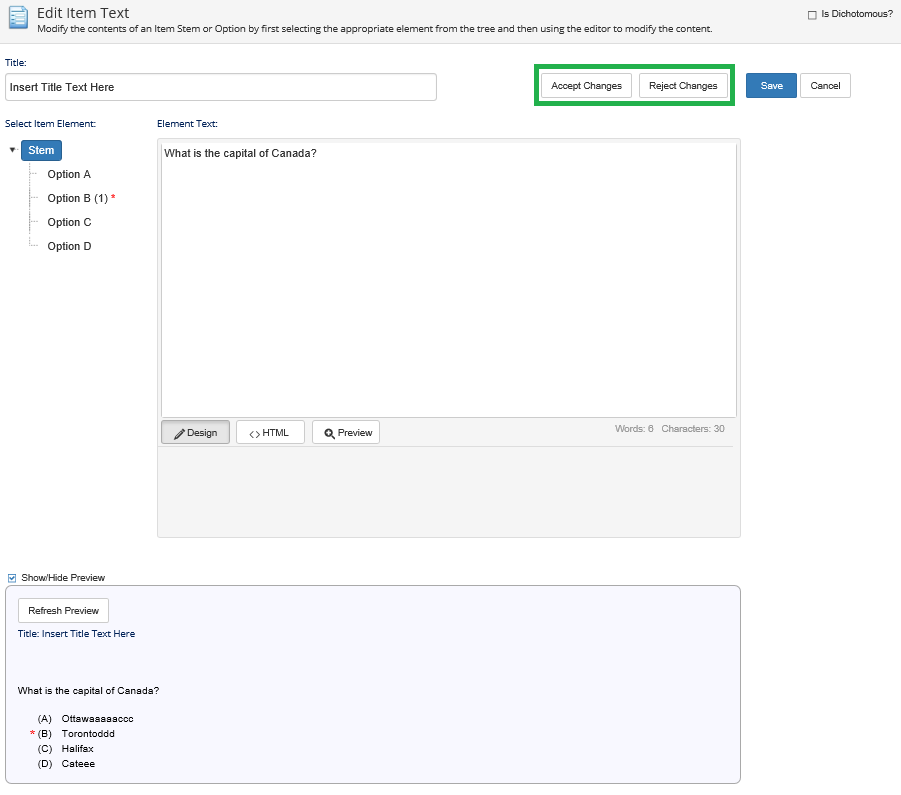Choose Option C from the element tree
901x795 pixels.
[x=69, y=222]
